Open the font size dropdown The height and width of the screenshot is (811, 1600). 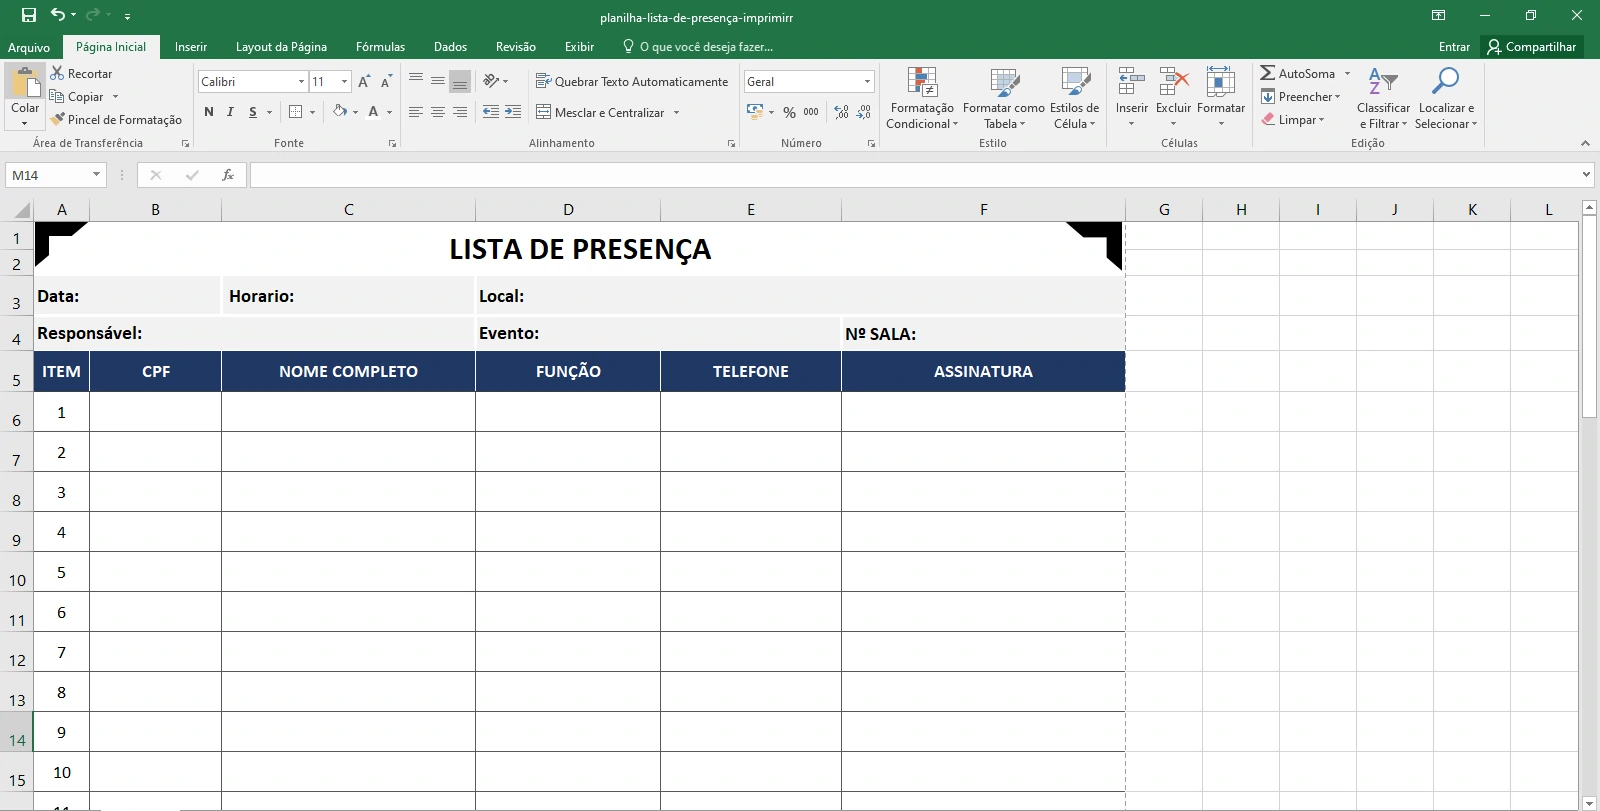pos(345,81)
